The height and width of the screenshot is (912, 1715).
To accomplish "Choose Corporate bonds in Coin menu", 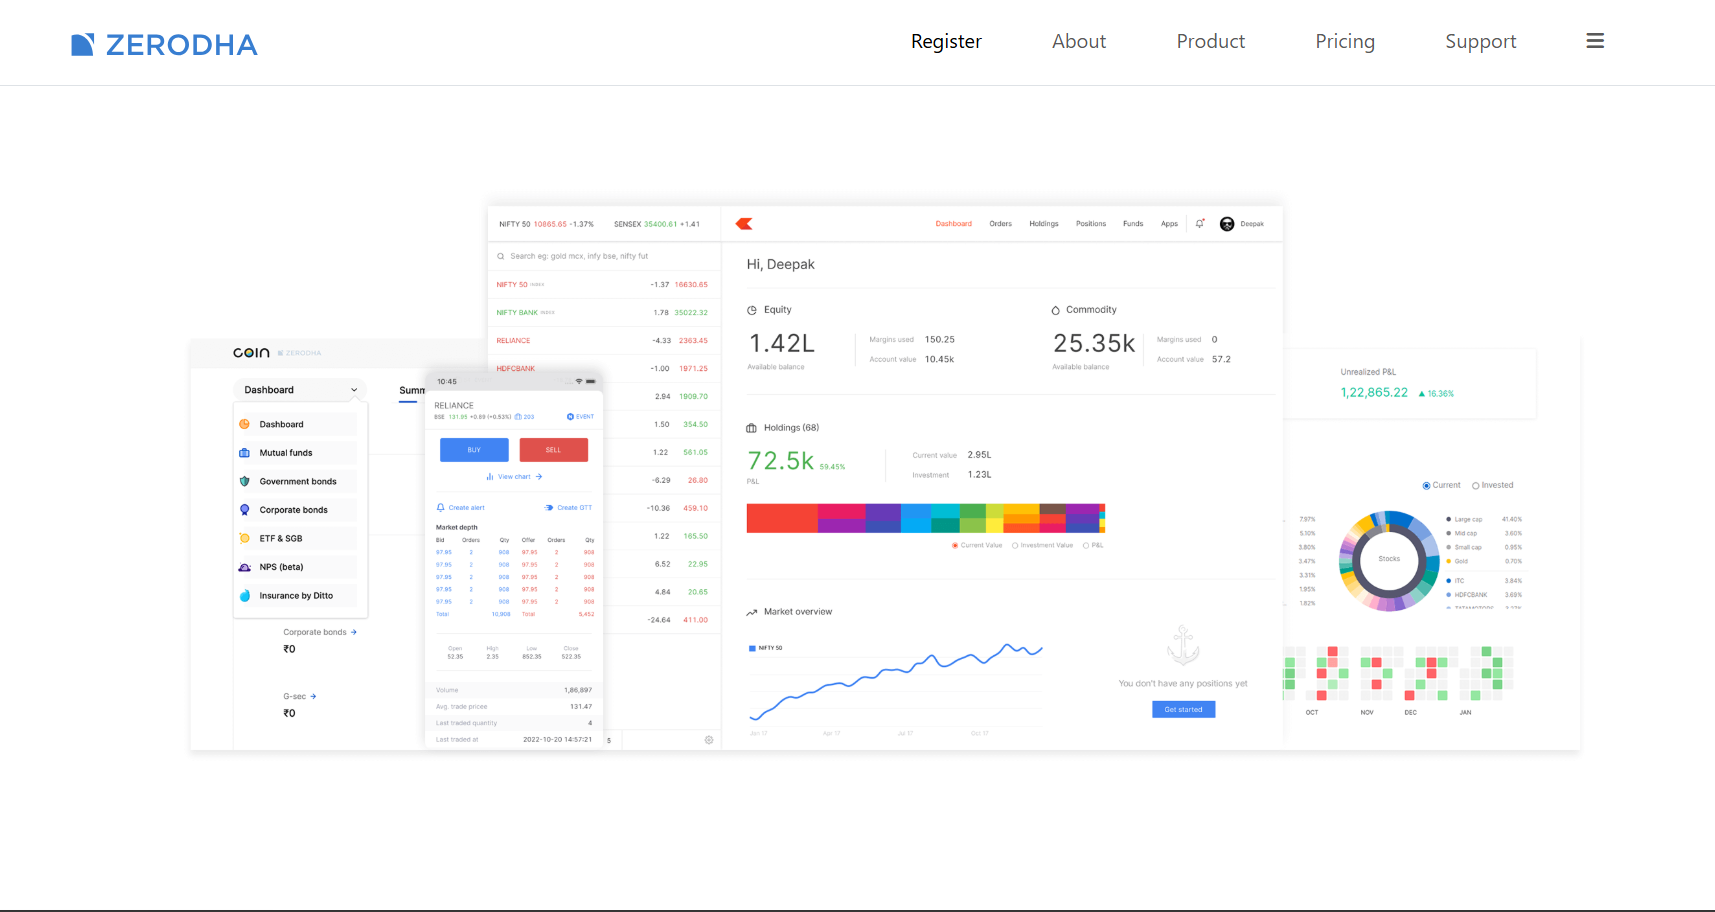I will tap(298, 510).
